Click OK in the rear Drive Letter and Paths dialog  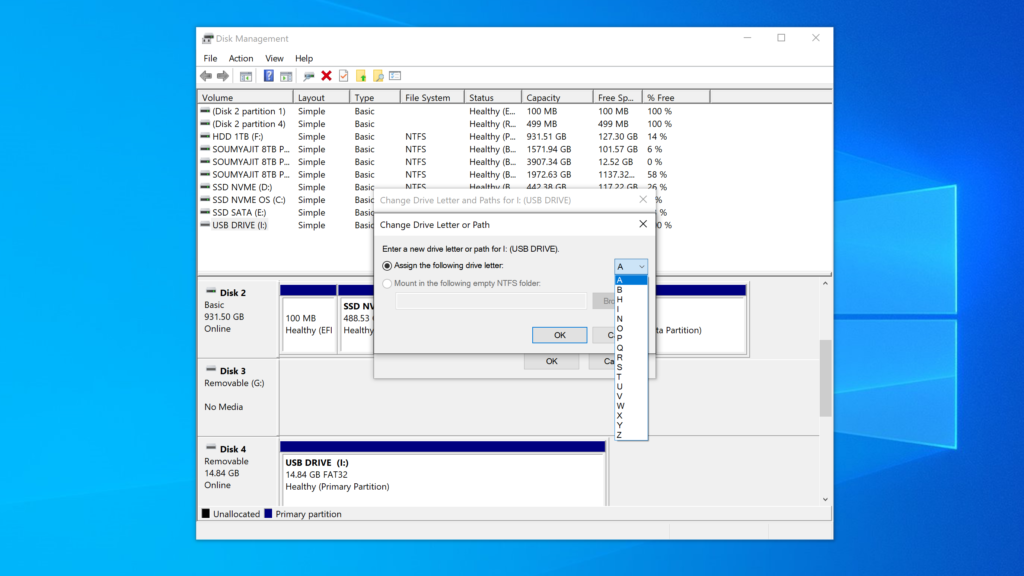[x=551, y=361]
